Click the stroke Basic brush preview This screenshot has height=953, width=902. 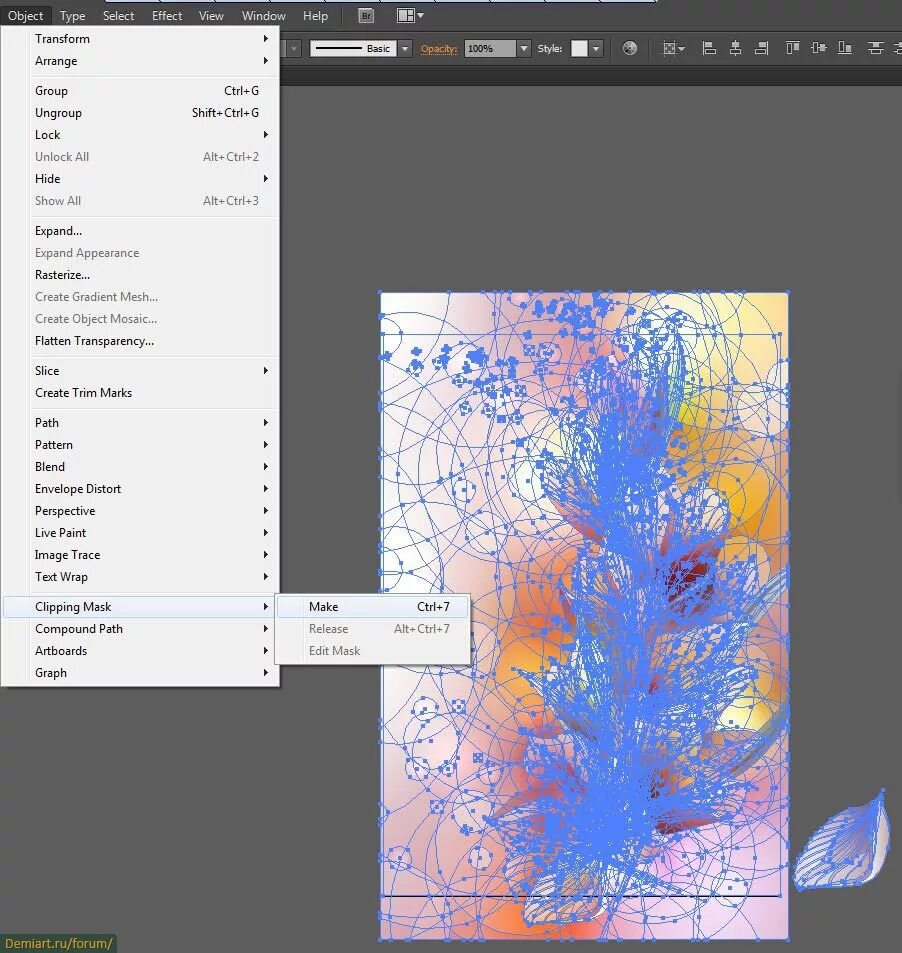pos(354,49)
